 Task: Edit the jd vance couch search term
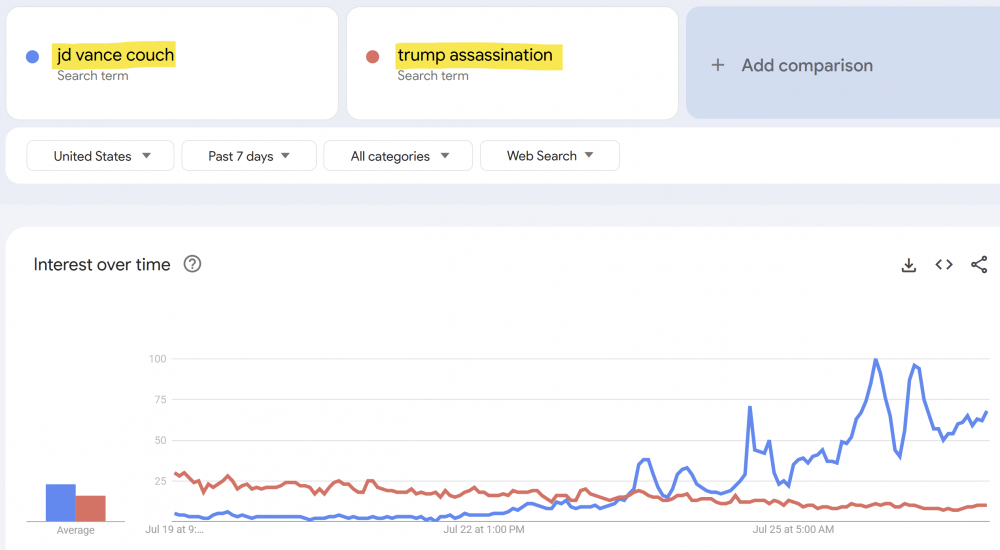116,55
